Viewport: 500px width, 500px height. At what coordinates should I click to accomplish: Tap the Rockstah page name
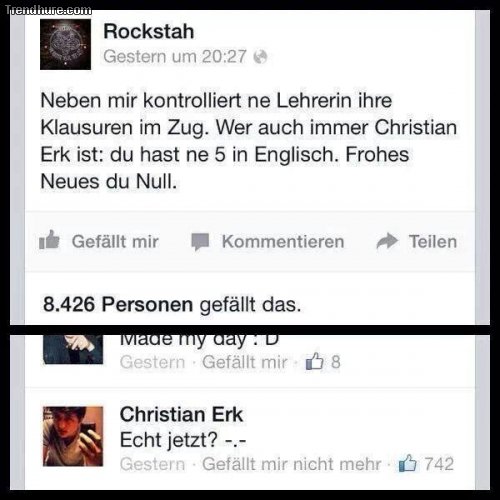coord(149,31)
